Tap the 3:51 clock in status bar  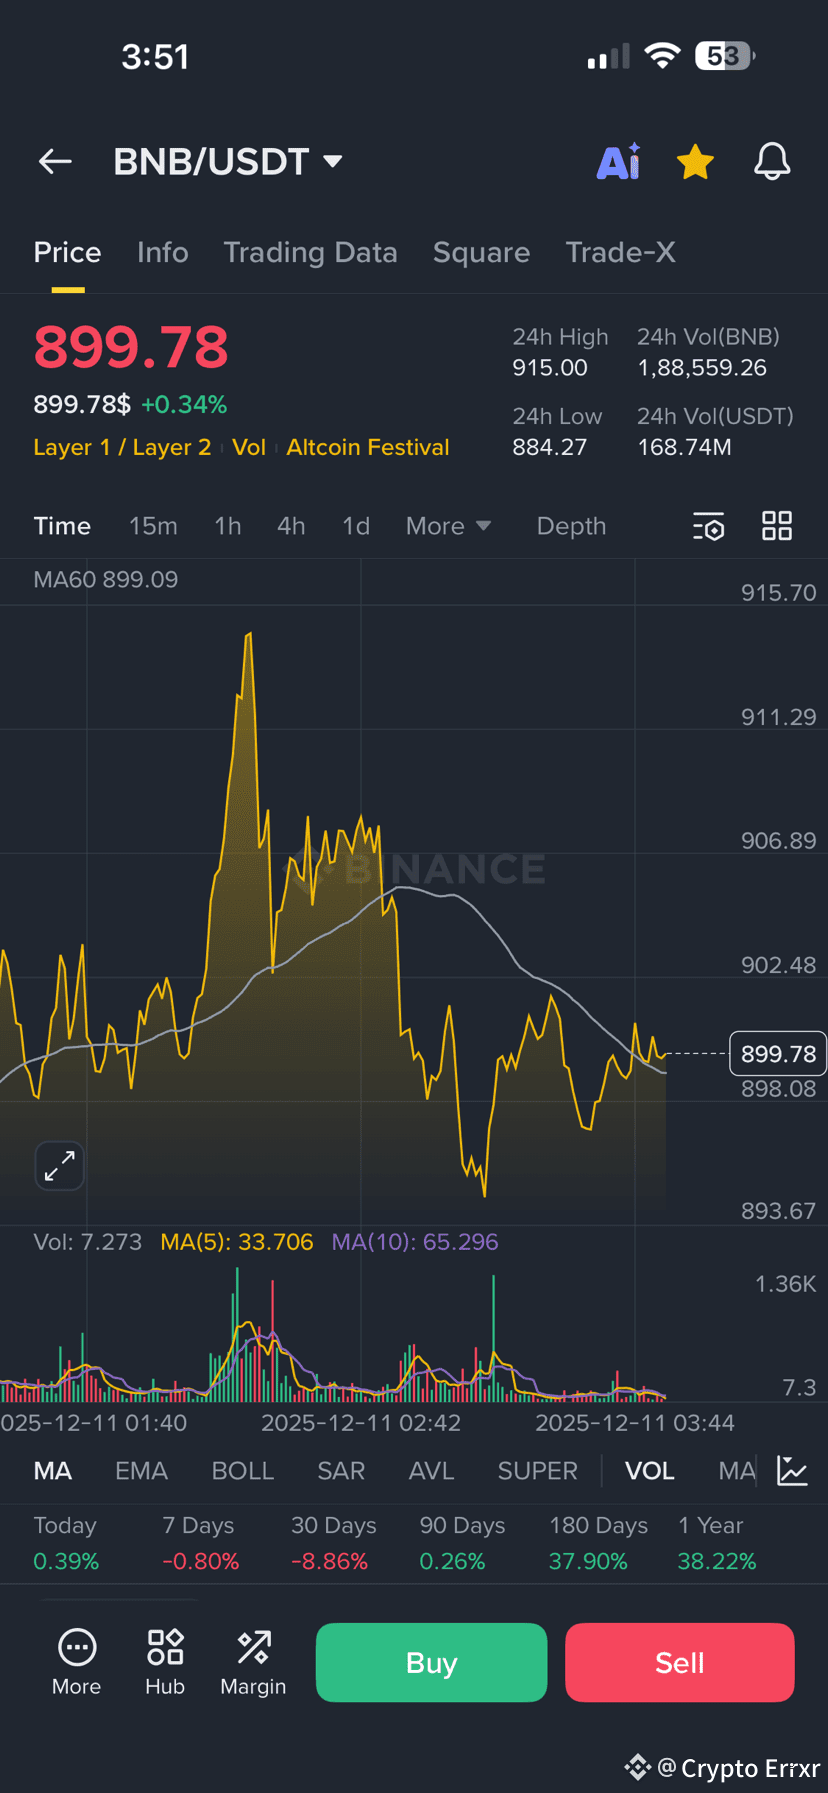coord(155,57)
